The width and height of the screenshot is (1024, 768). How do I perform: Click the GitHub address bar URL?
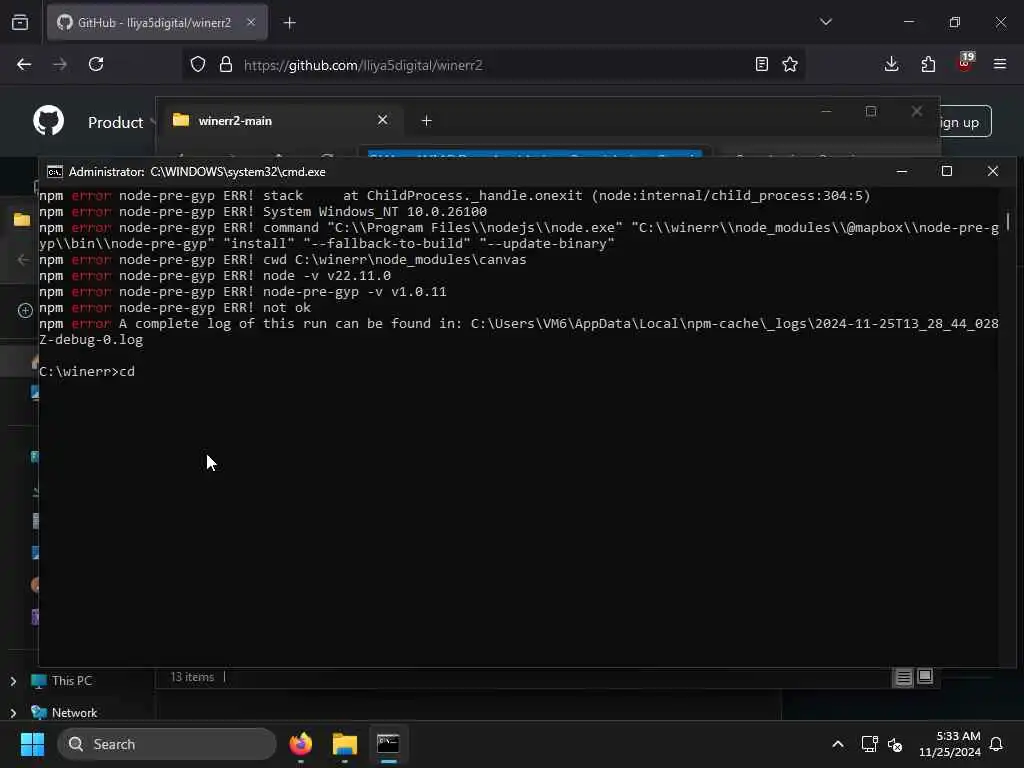click(x=363, y=65)
